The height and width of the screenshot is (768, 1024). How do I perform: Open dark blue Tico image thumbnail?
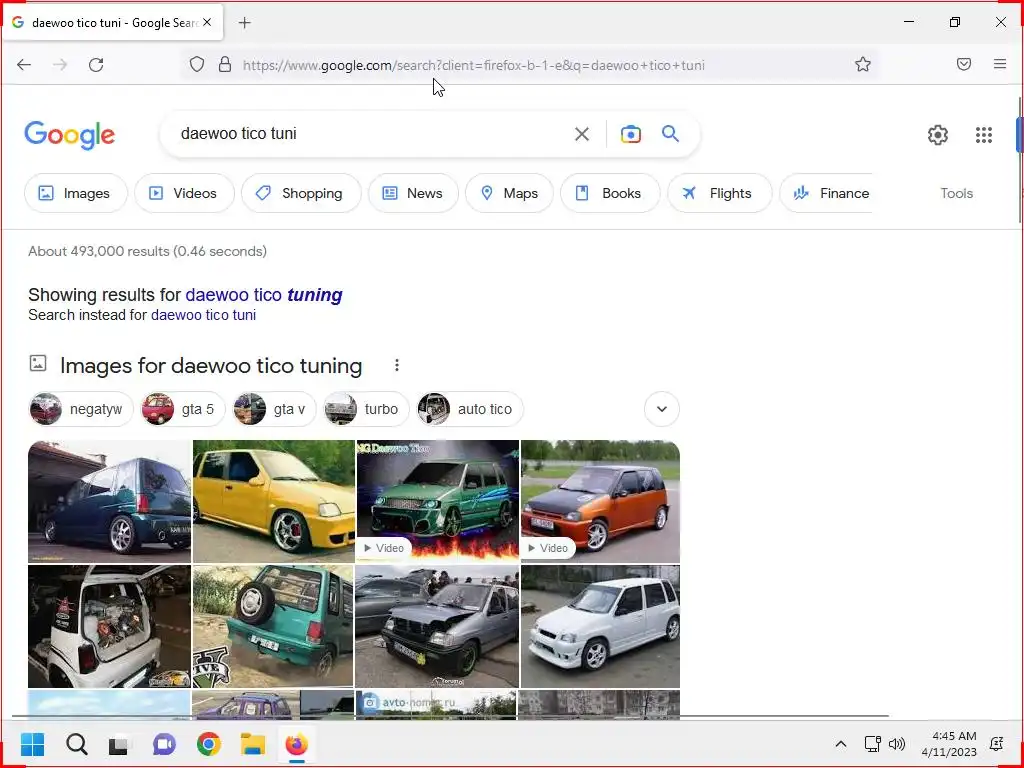pos(110,502)
